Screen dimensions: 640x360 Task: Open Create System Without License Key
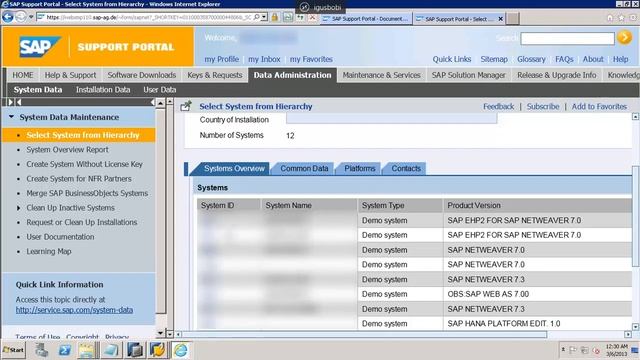pos(84,164)
